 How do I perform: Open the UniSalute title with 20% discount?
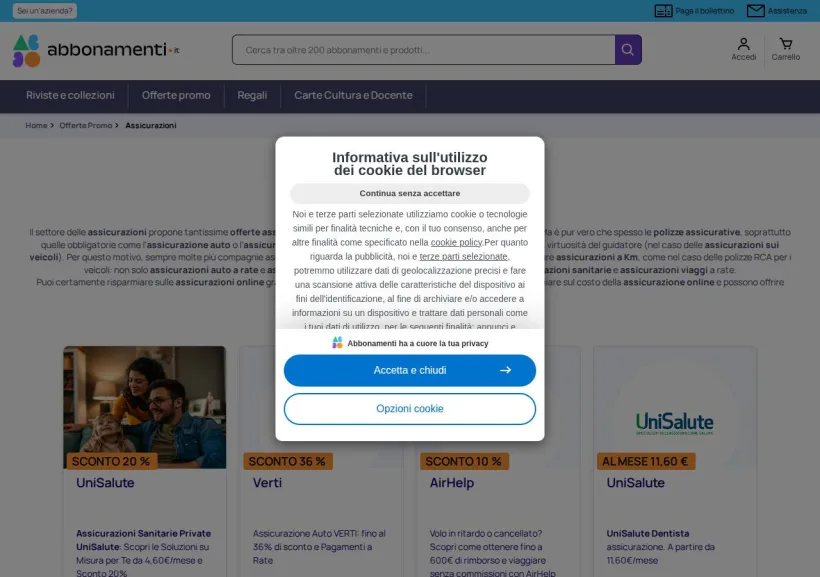[x=105, y=482]
